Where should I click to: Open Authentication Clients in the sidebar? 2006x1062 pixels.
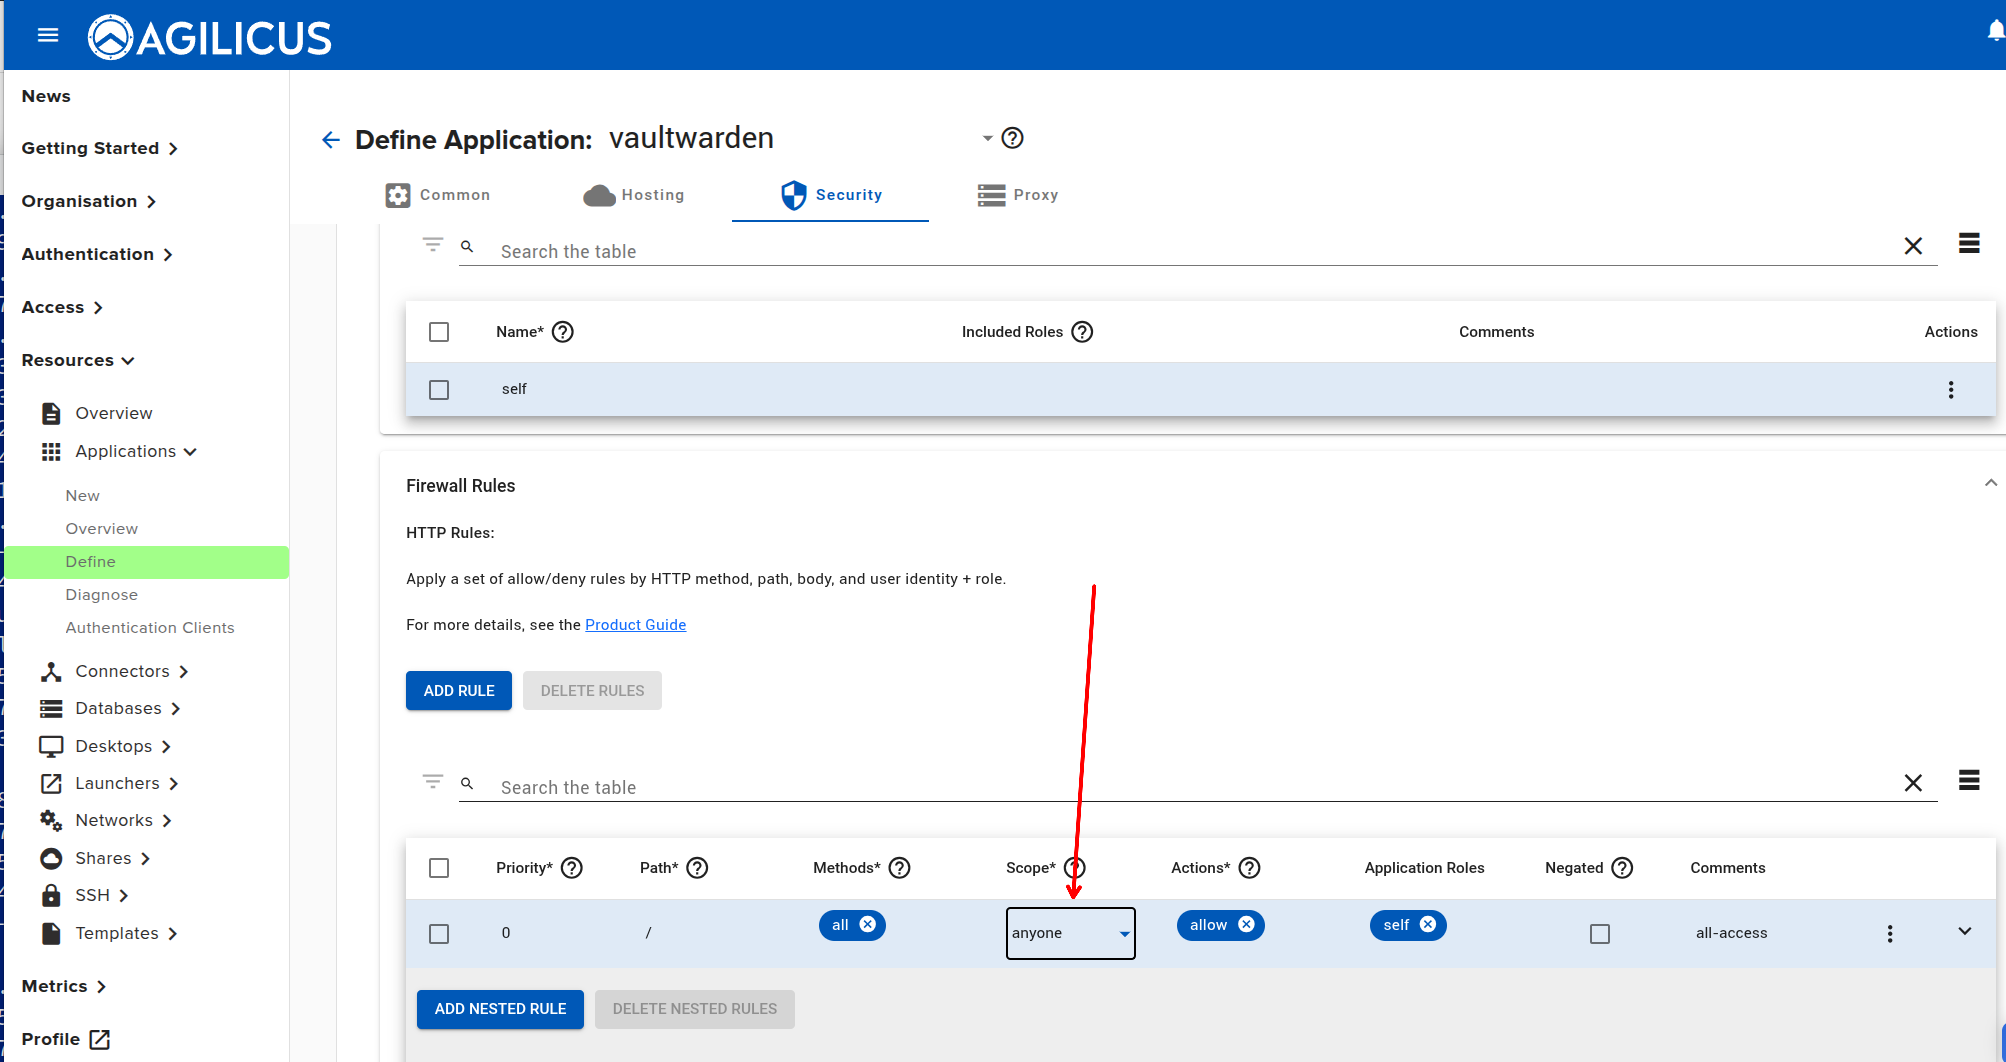150,628
